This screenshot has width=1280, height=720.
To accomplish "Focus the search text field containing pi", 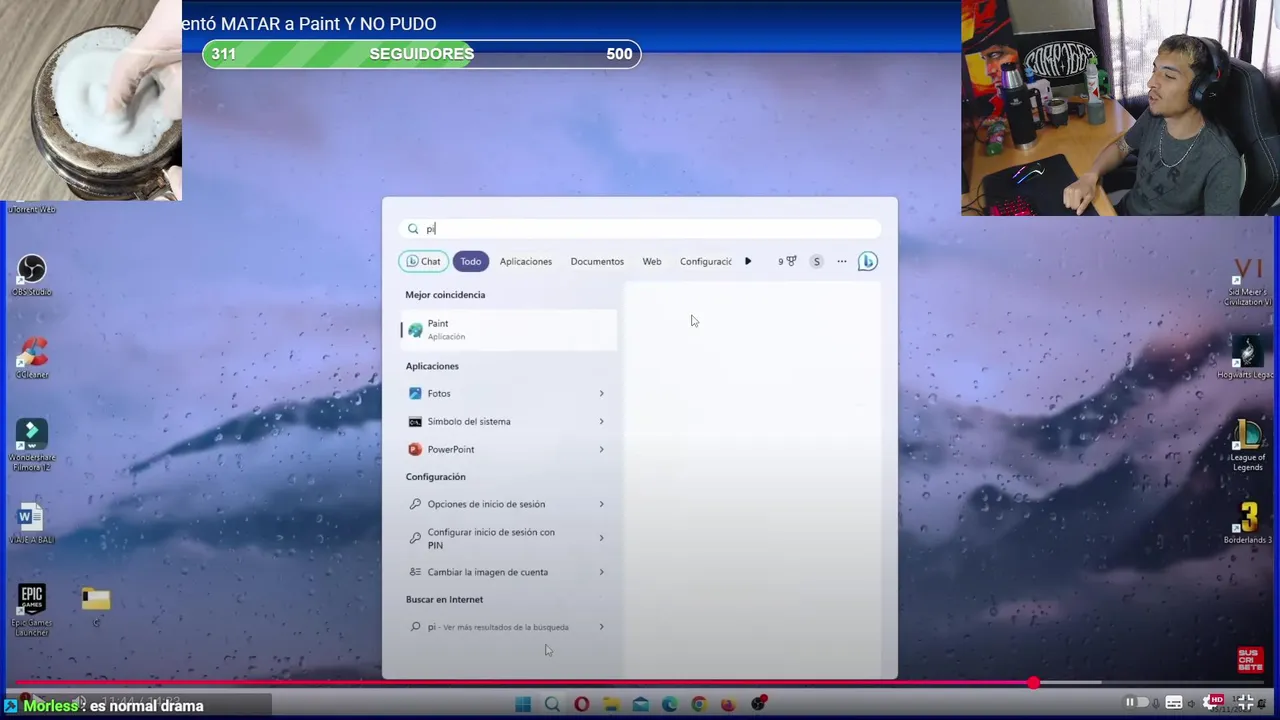I will coord(640,229).
